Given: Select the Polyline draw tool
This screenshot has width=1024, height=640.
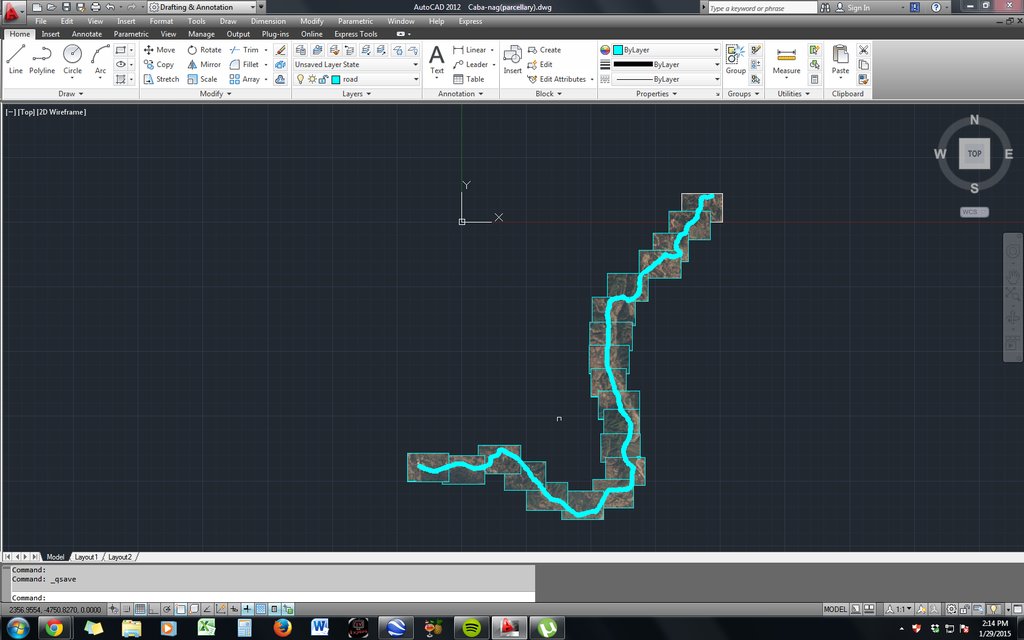Looking at the screenshot, I should [42, 58].
